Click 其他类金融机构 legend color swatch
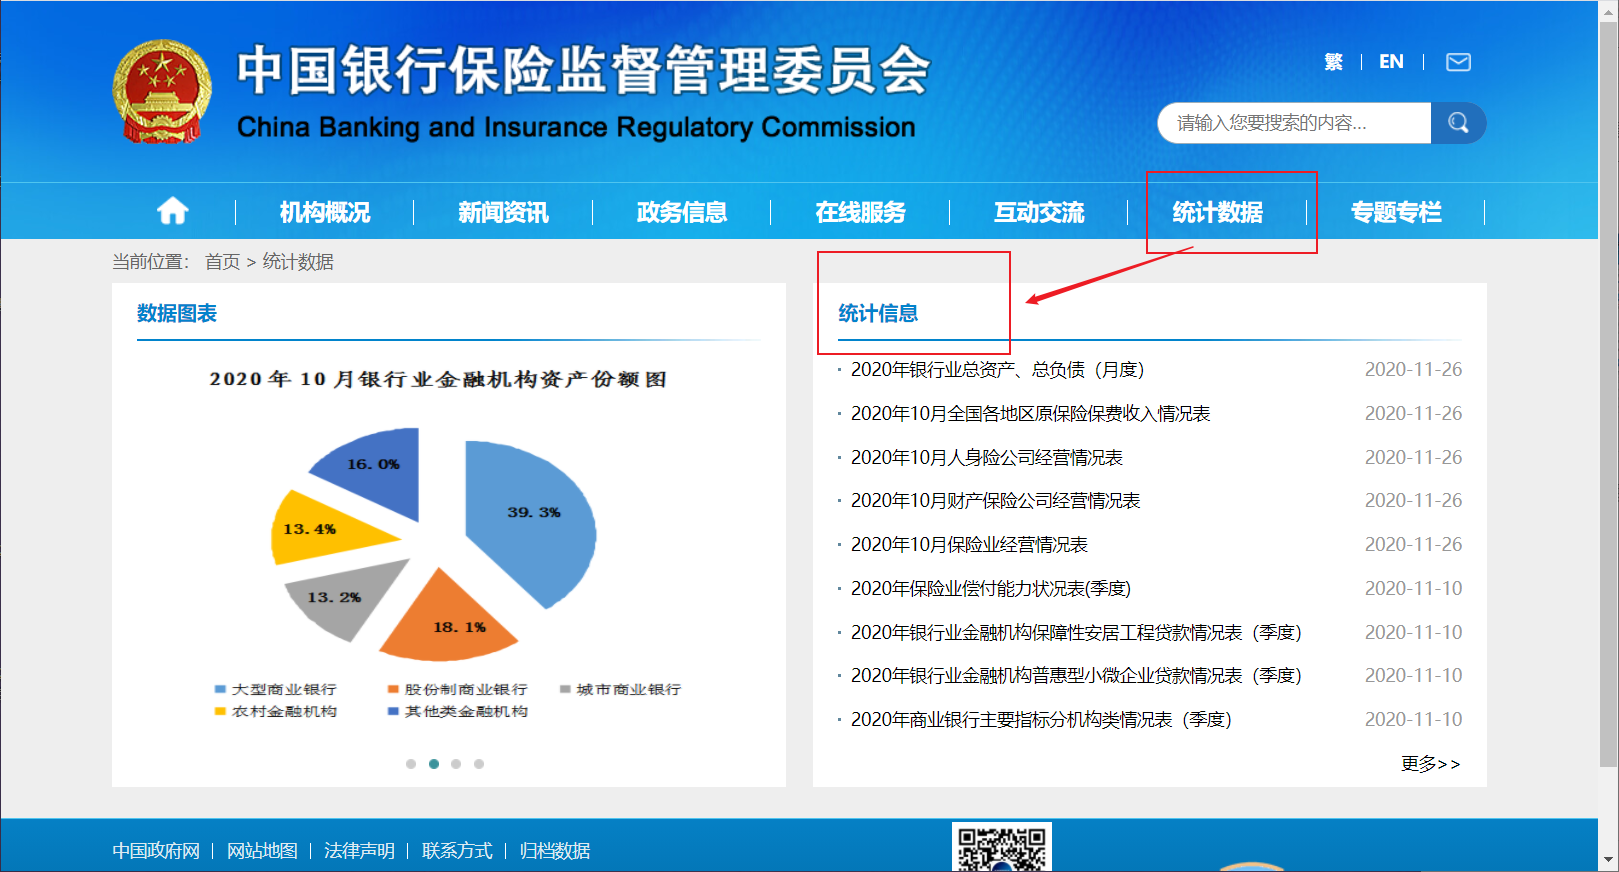The height and width of the screenshot is (872, 1619). (x=393, y=711)
